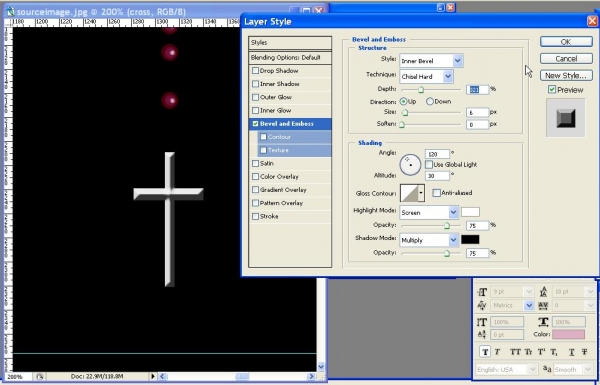
Task: Click the pink text Color swatch
Action: (568, 334)
